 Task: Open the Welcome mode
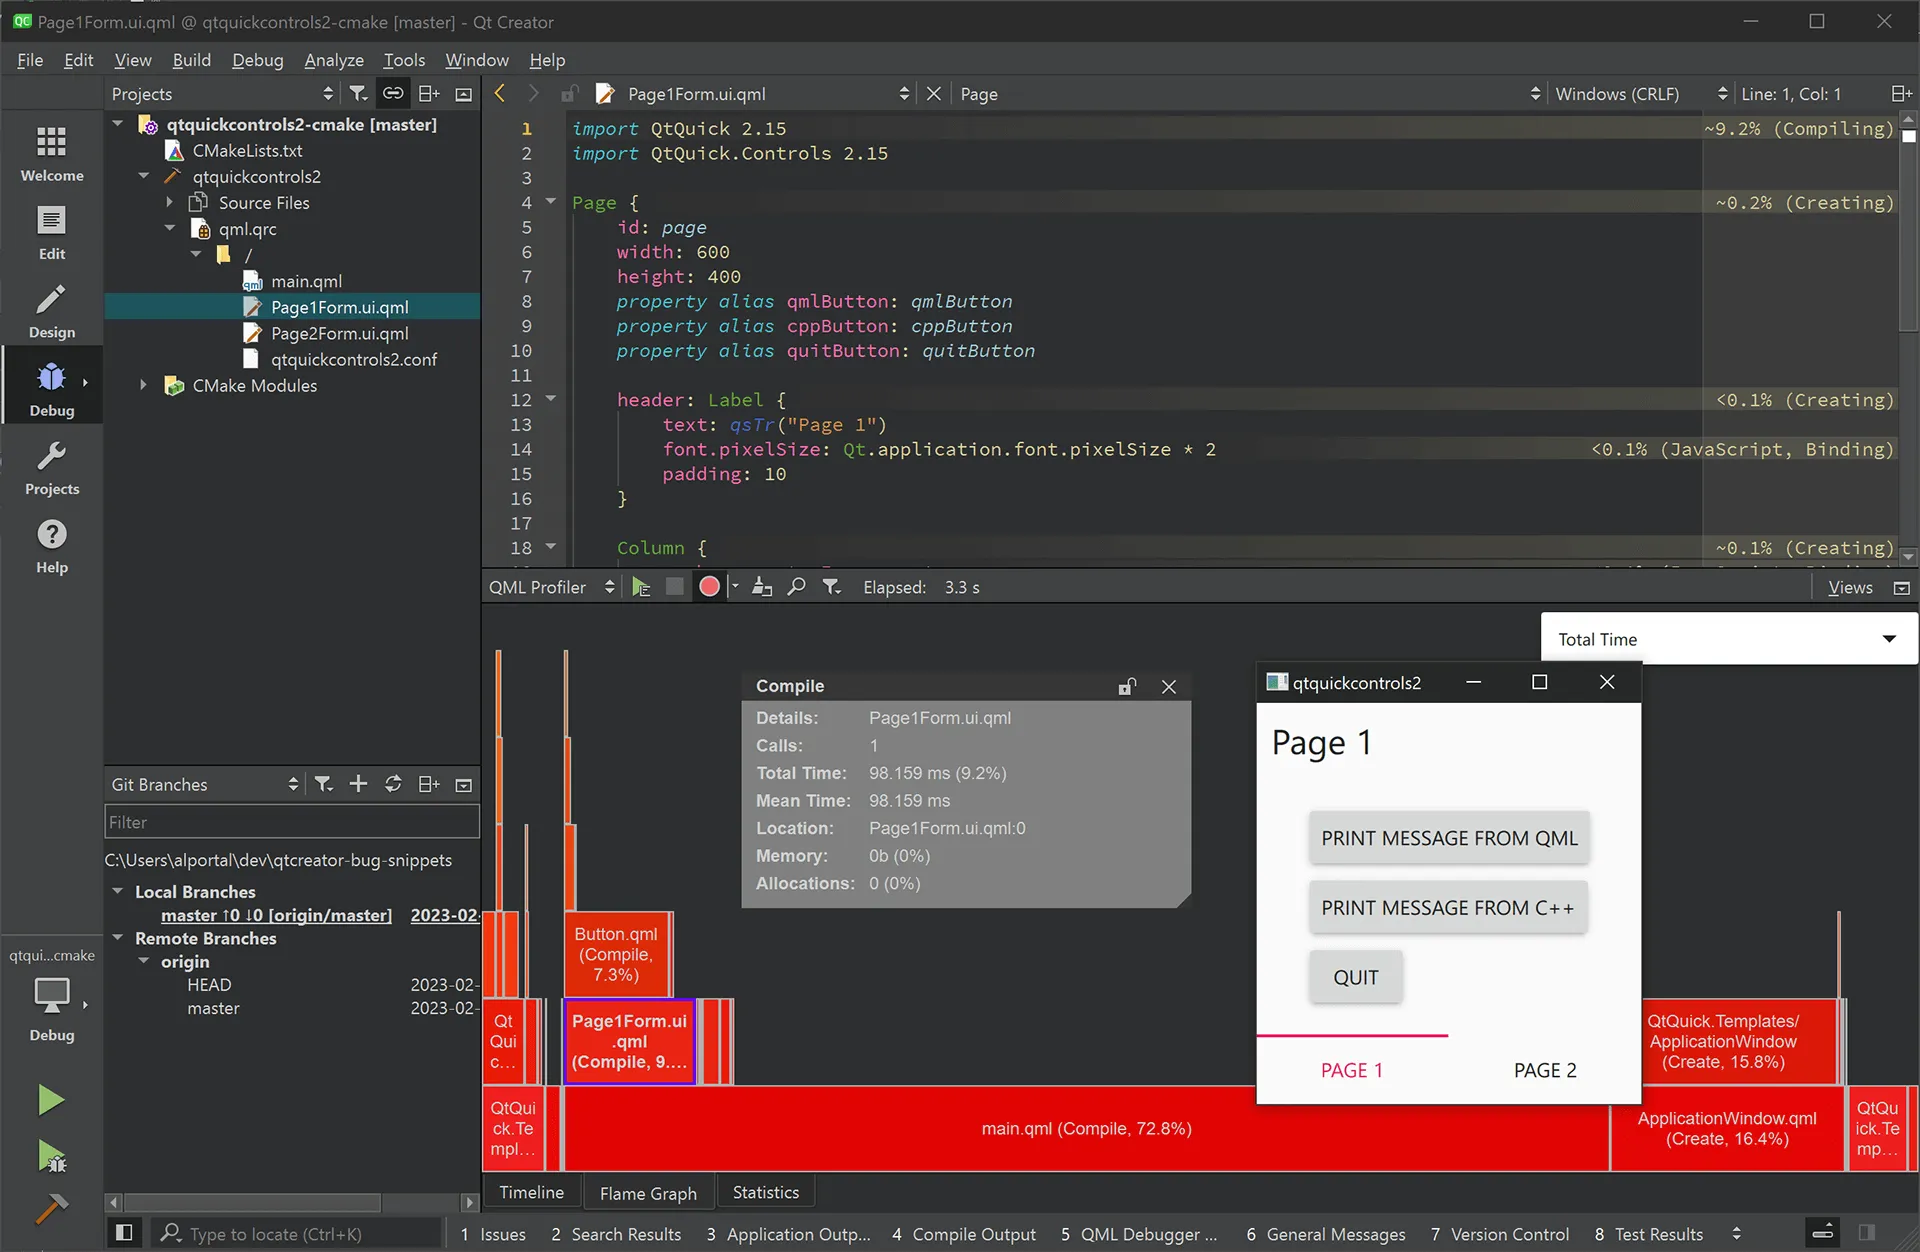51,154
